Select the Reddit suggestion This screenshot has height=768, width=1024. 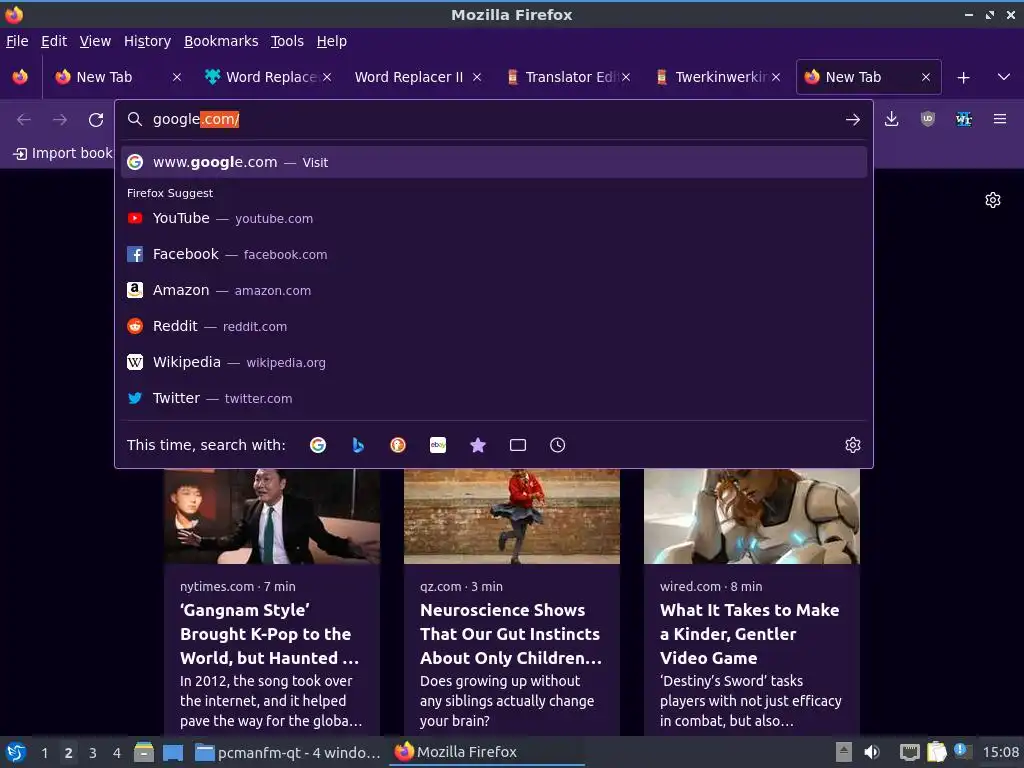pyautogui.click(x=494, y=326)
